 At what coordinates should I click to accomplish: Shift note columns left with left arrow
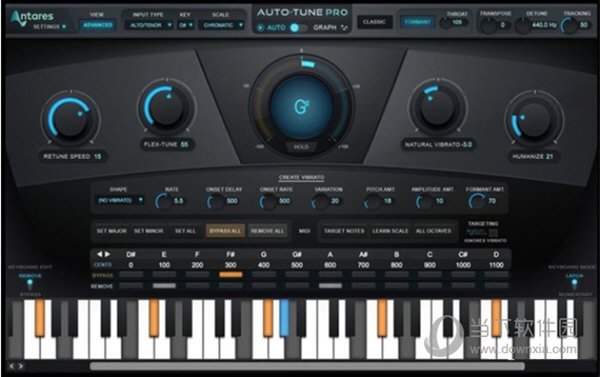tap(99, 254)
